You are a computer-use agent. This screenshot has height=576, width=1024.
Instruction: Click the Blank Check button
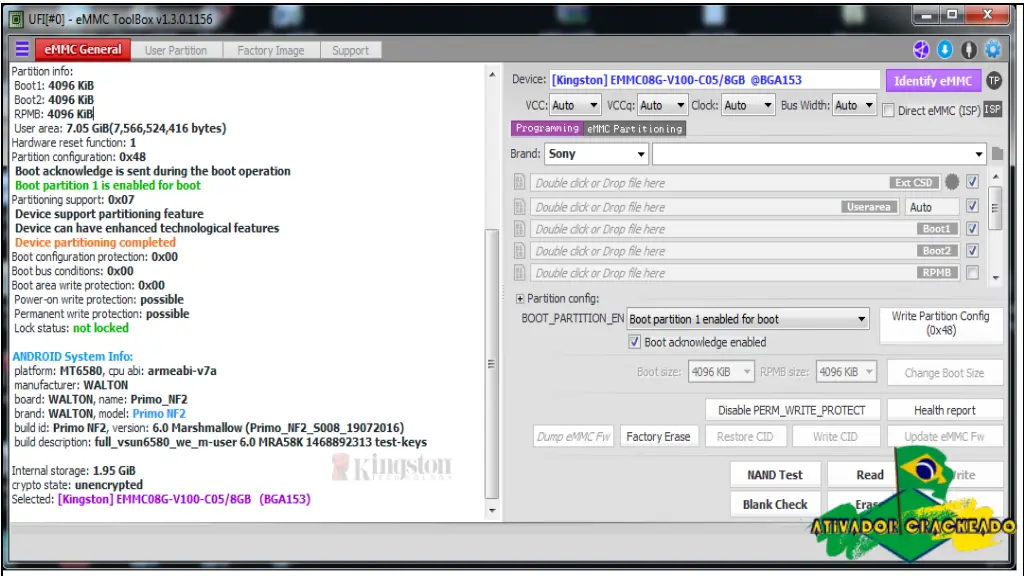tap(775, 504)
